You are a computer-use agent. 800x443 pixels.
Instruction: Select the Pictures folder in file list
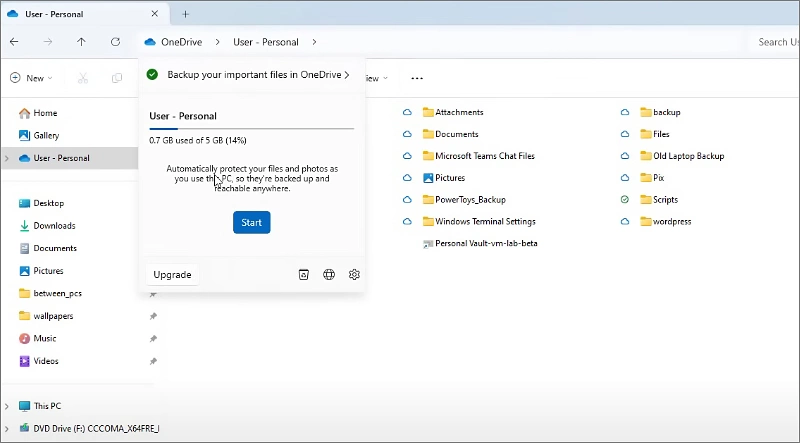tap(444, 178)
